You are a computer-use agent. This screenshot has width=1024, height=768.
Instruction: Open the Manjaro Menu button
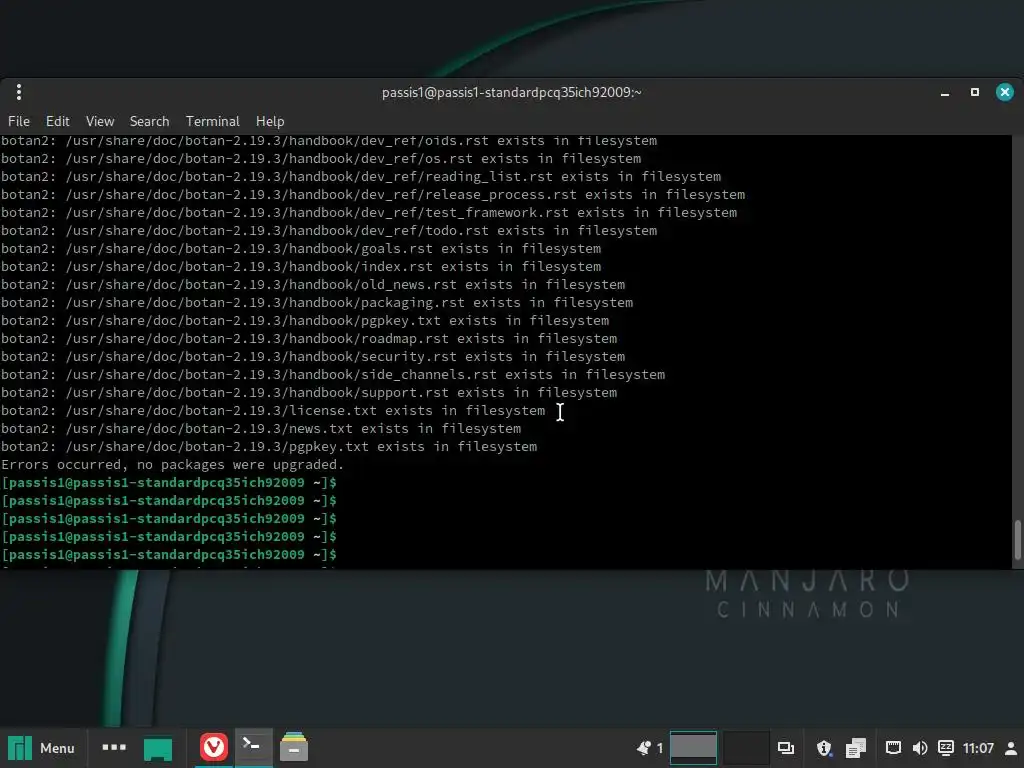(41, 748)
